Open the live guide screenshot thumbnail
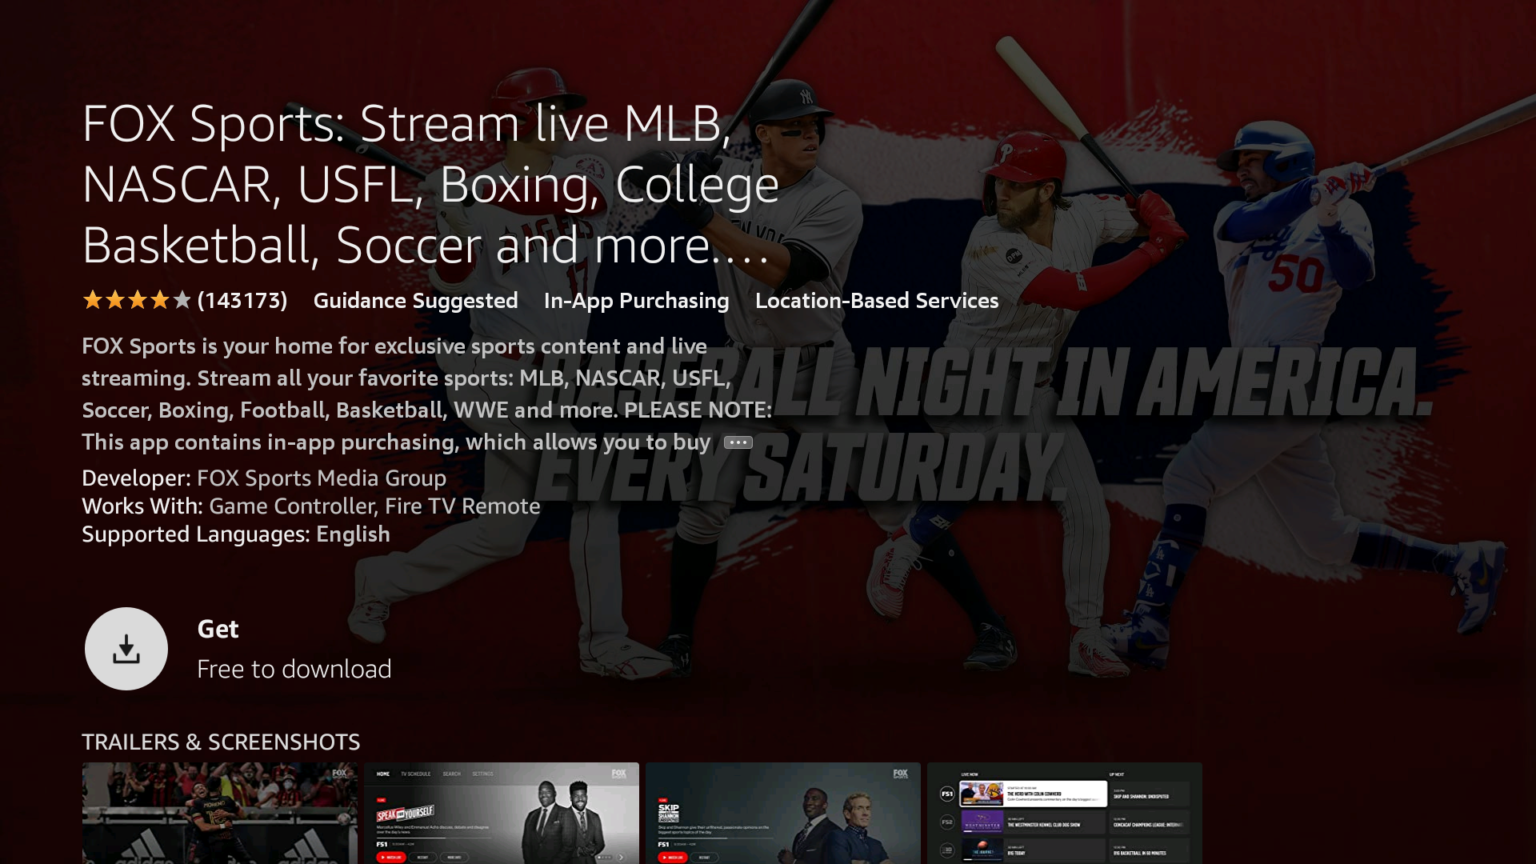Viewport: 1536px width, 864px height. coord(1064,813)
